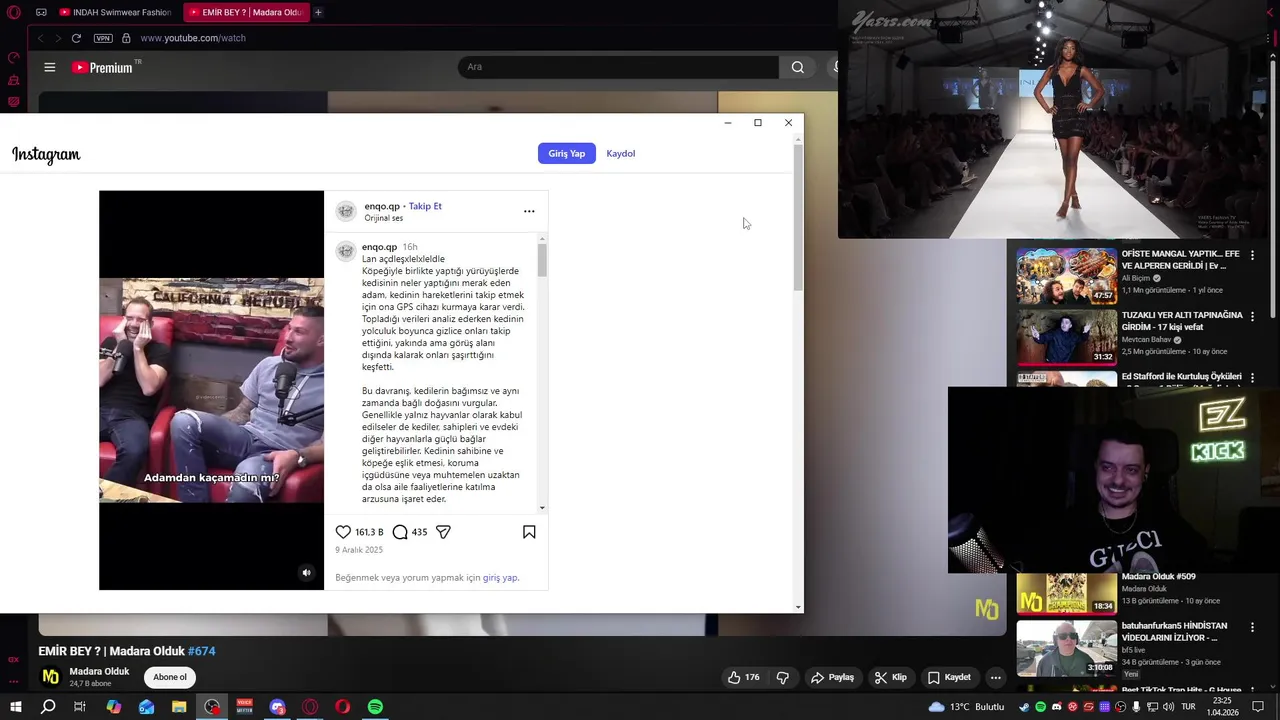The width and height of the screenshot is (1280, 720).
Task: Click the Instagram reel video
Action: (x=211, y=390)
